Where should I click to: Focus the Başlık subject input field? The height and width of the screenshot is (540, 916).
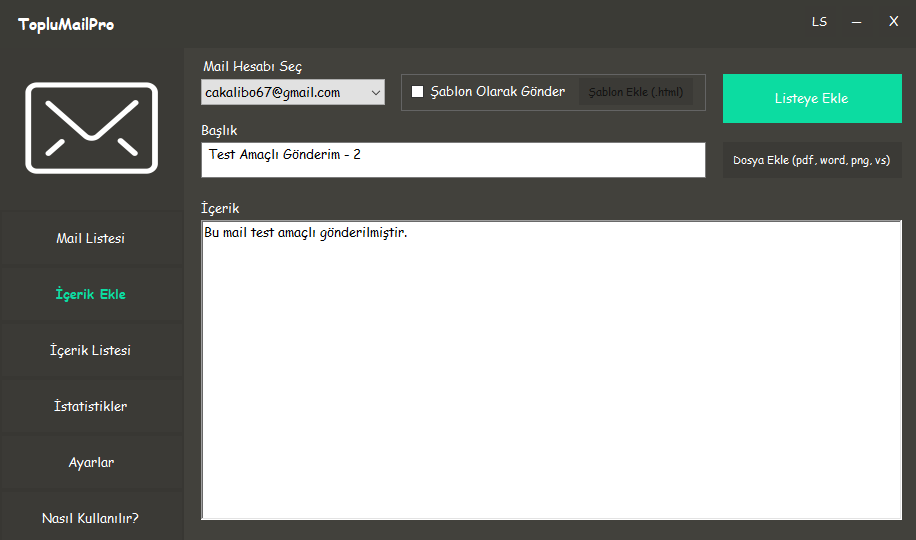pyautogui.click(x=453, y=160)
